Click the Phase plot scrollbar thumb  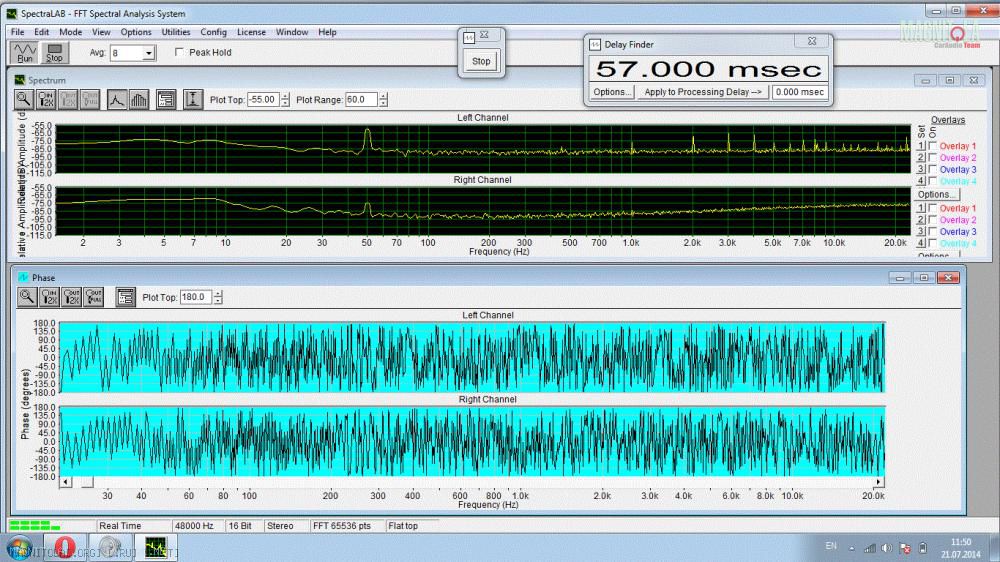tap(87, 482)
